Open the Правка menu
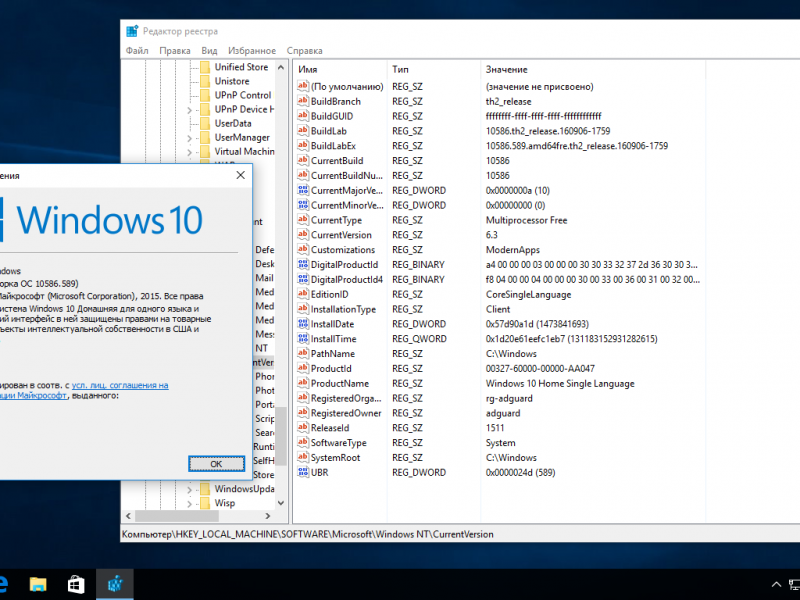The height and width of the screenshot is (600, 800). pos(175,51)
